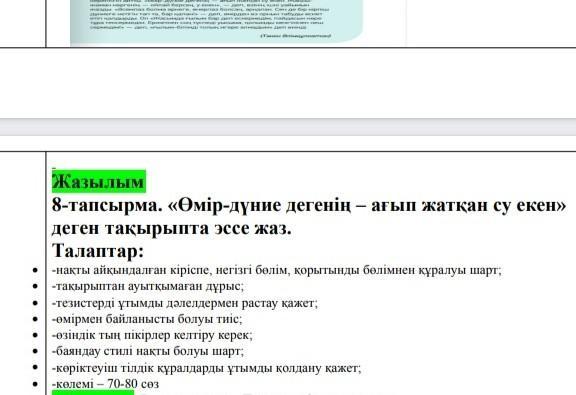The image size is (576, 395).
Task: Click the line '-өмірмен байланысты болуы тиіс;'
Action: point(147,319)
